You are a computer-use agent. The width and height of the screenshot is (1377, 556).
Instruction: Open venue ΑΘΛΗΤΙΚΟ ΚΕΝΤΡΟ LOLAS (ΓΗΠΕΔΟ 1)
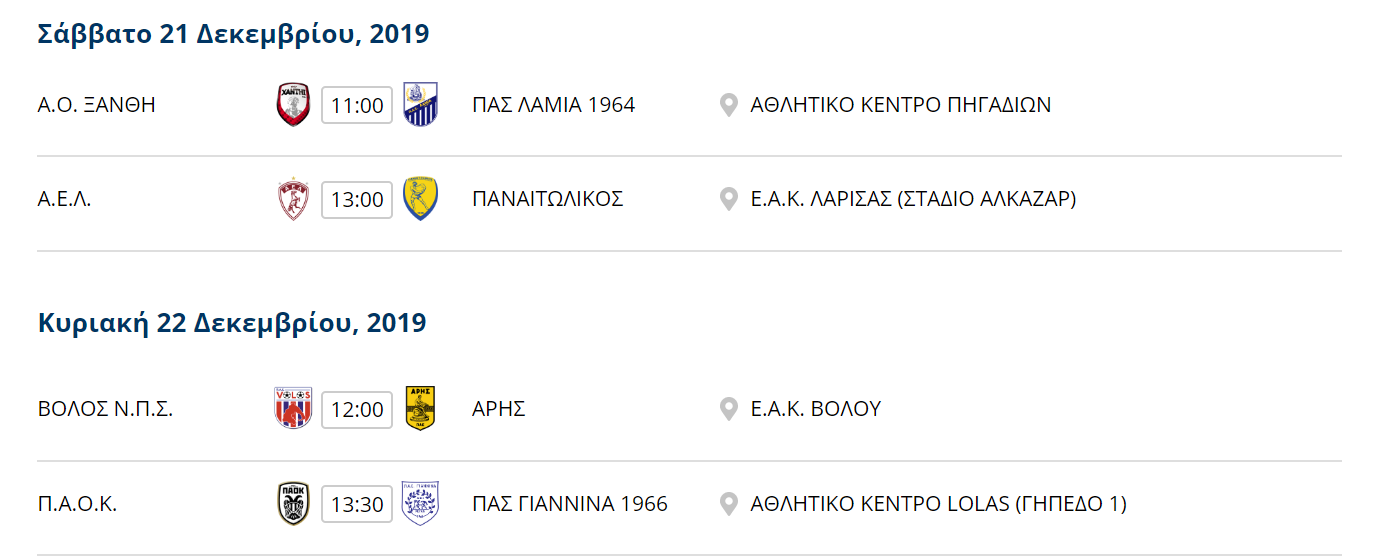pos(938,504)
